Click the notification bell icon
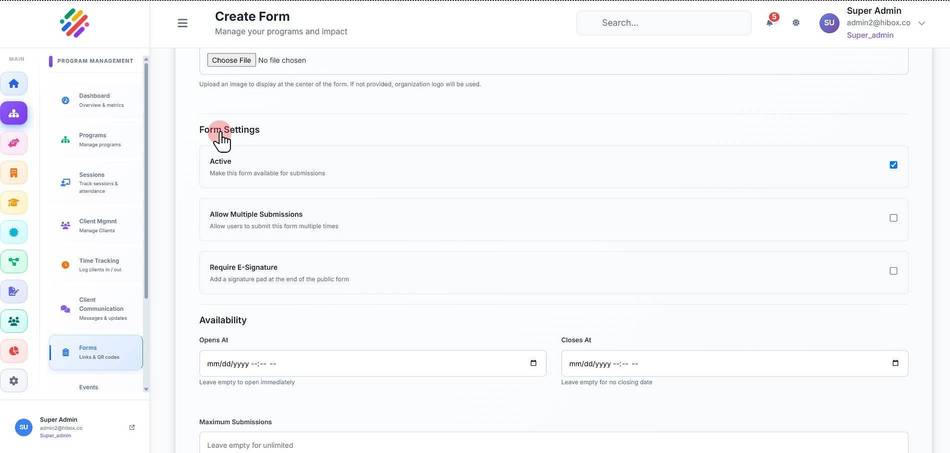Screen dimensions: 950x453 (769, 22)
